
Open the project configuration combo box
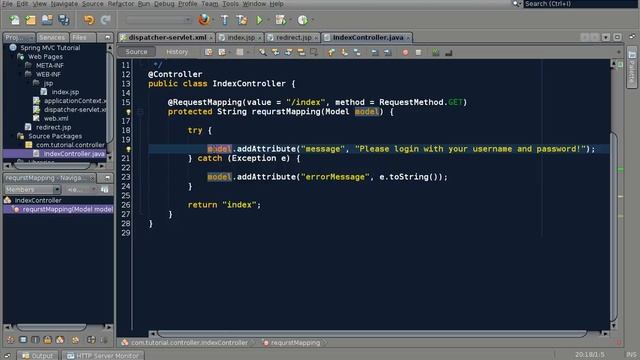click(158, 20)
